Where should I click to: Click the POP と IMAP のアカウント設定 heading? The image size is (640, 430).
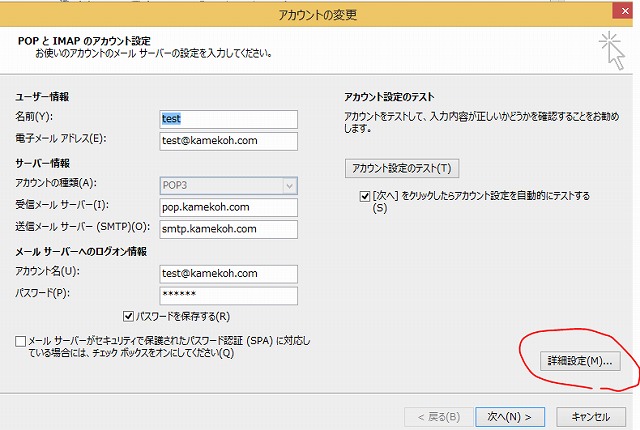tap(84, 41)
